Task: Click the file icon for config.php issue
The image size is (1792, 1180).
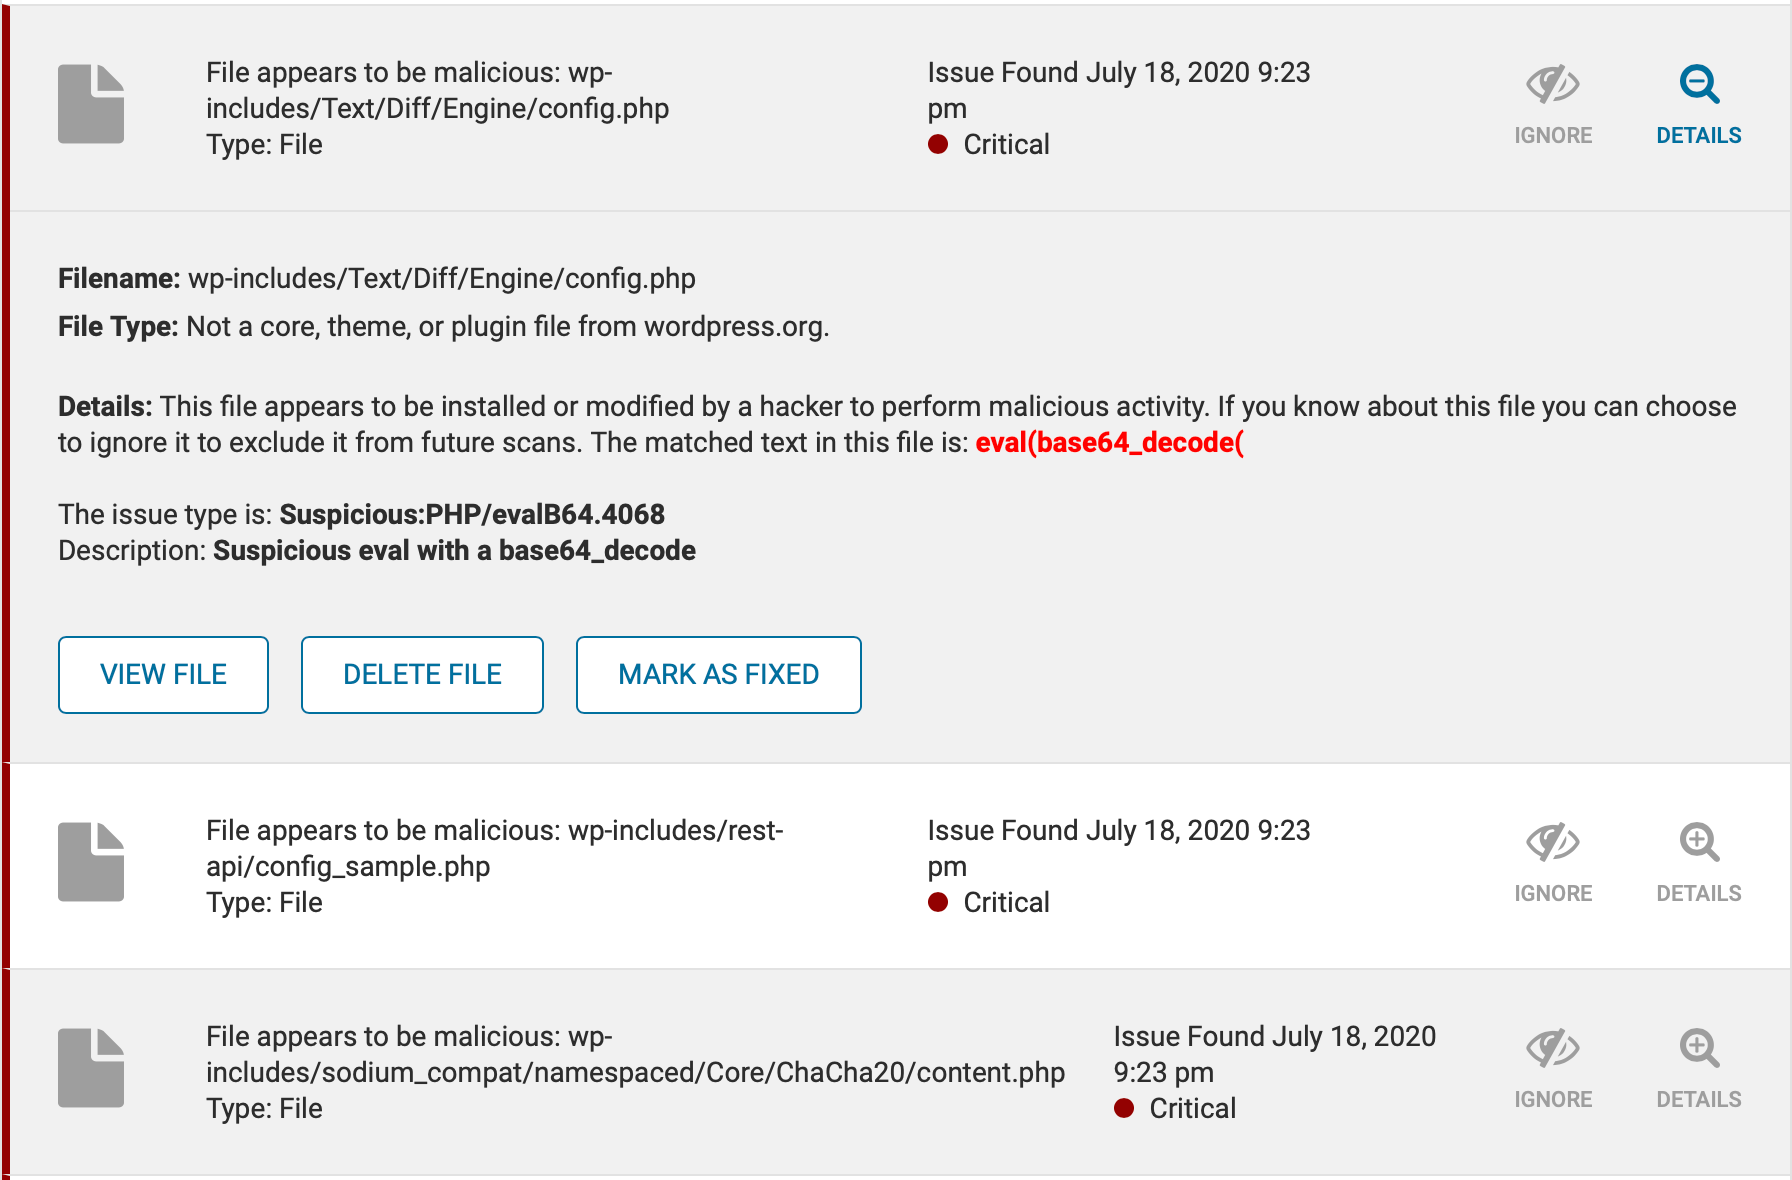Action: (x=91, y=102)
